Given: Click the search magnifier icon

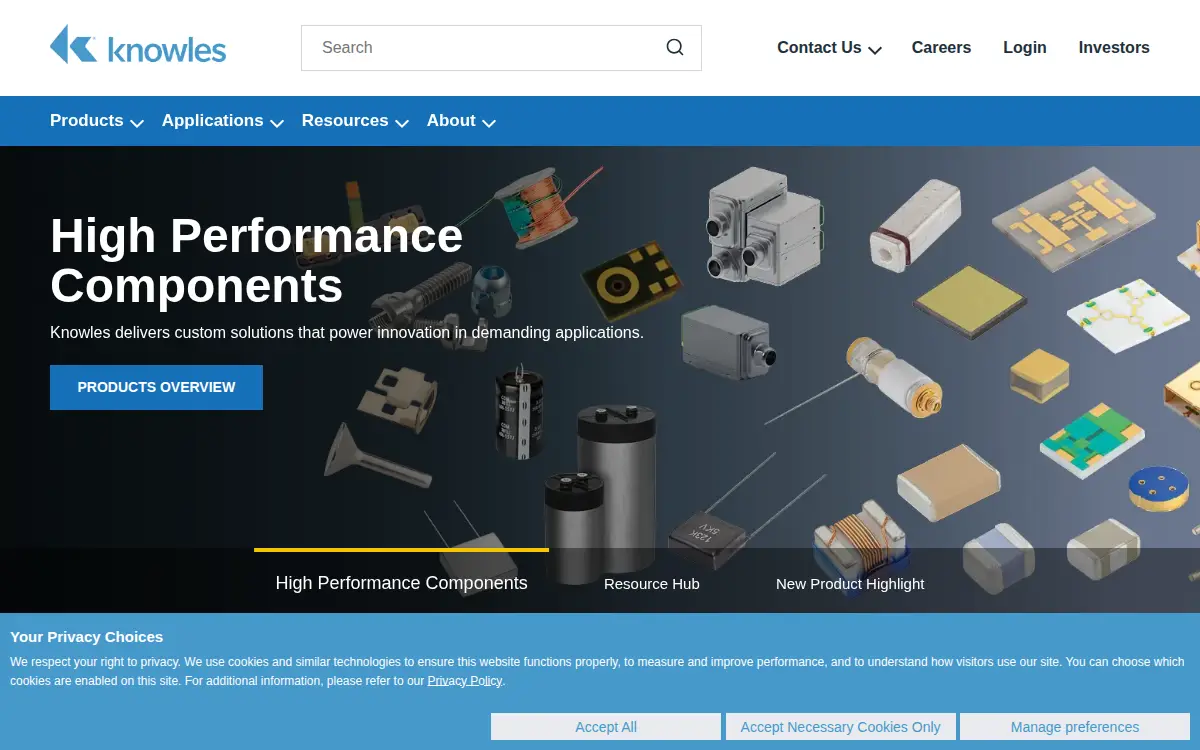Looking at the screenshot, I should tap(675, 47).
